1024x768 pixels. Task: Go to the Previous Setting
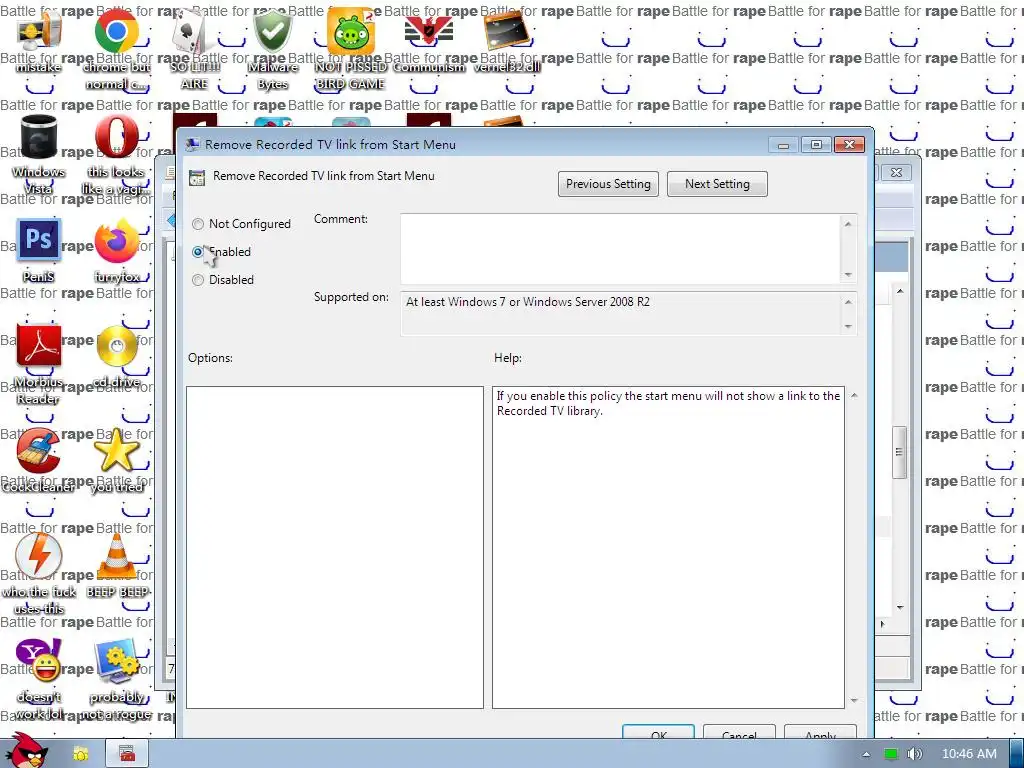[608, 184]
